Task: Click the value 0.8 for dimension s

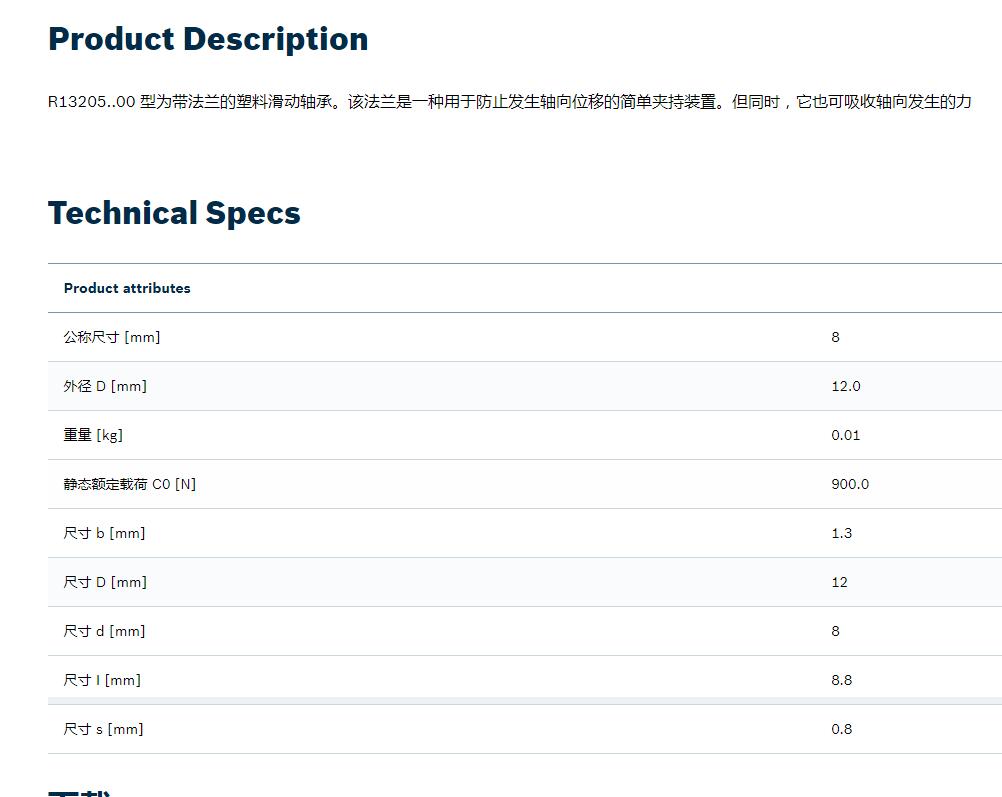Action: pos(842,729)
